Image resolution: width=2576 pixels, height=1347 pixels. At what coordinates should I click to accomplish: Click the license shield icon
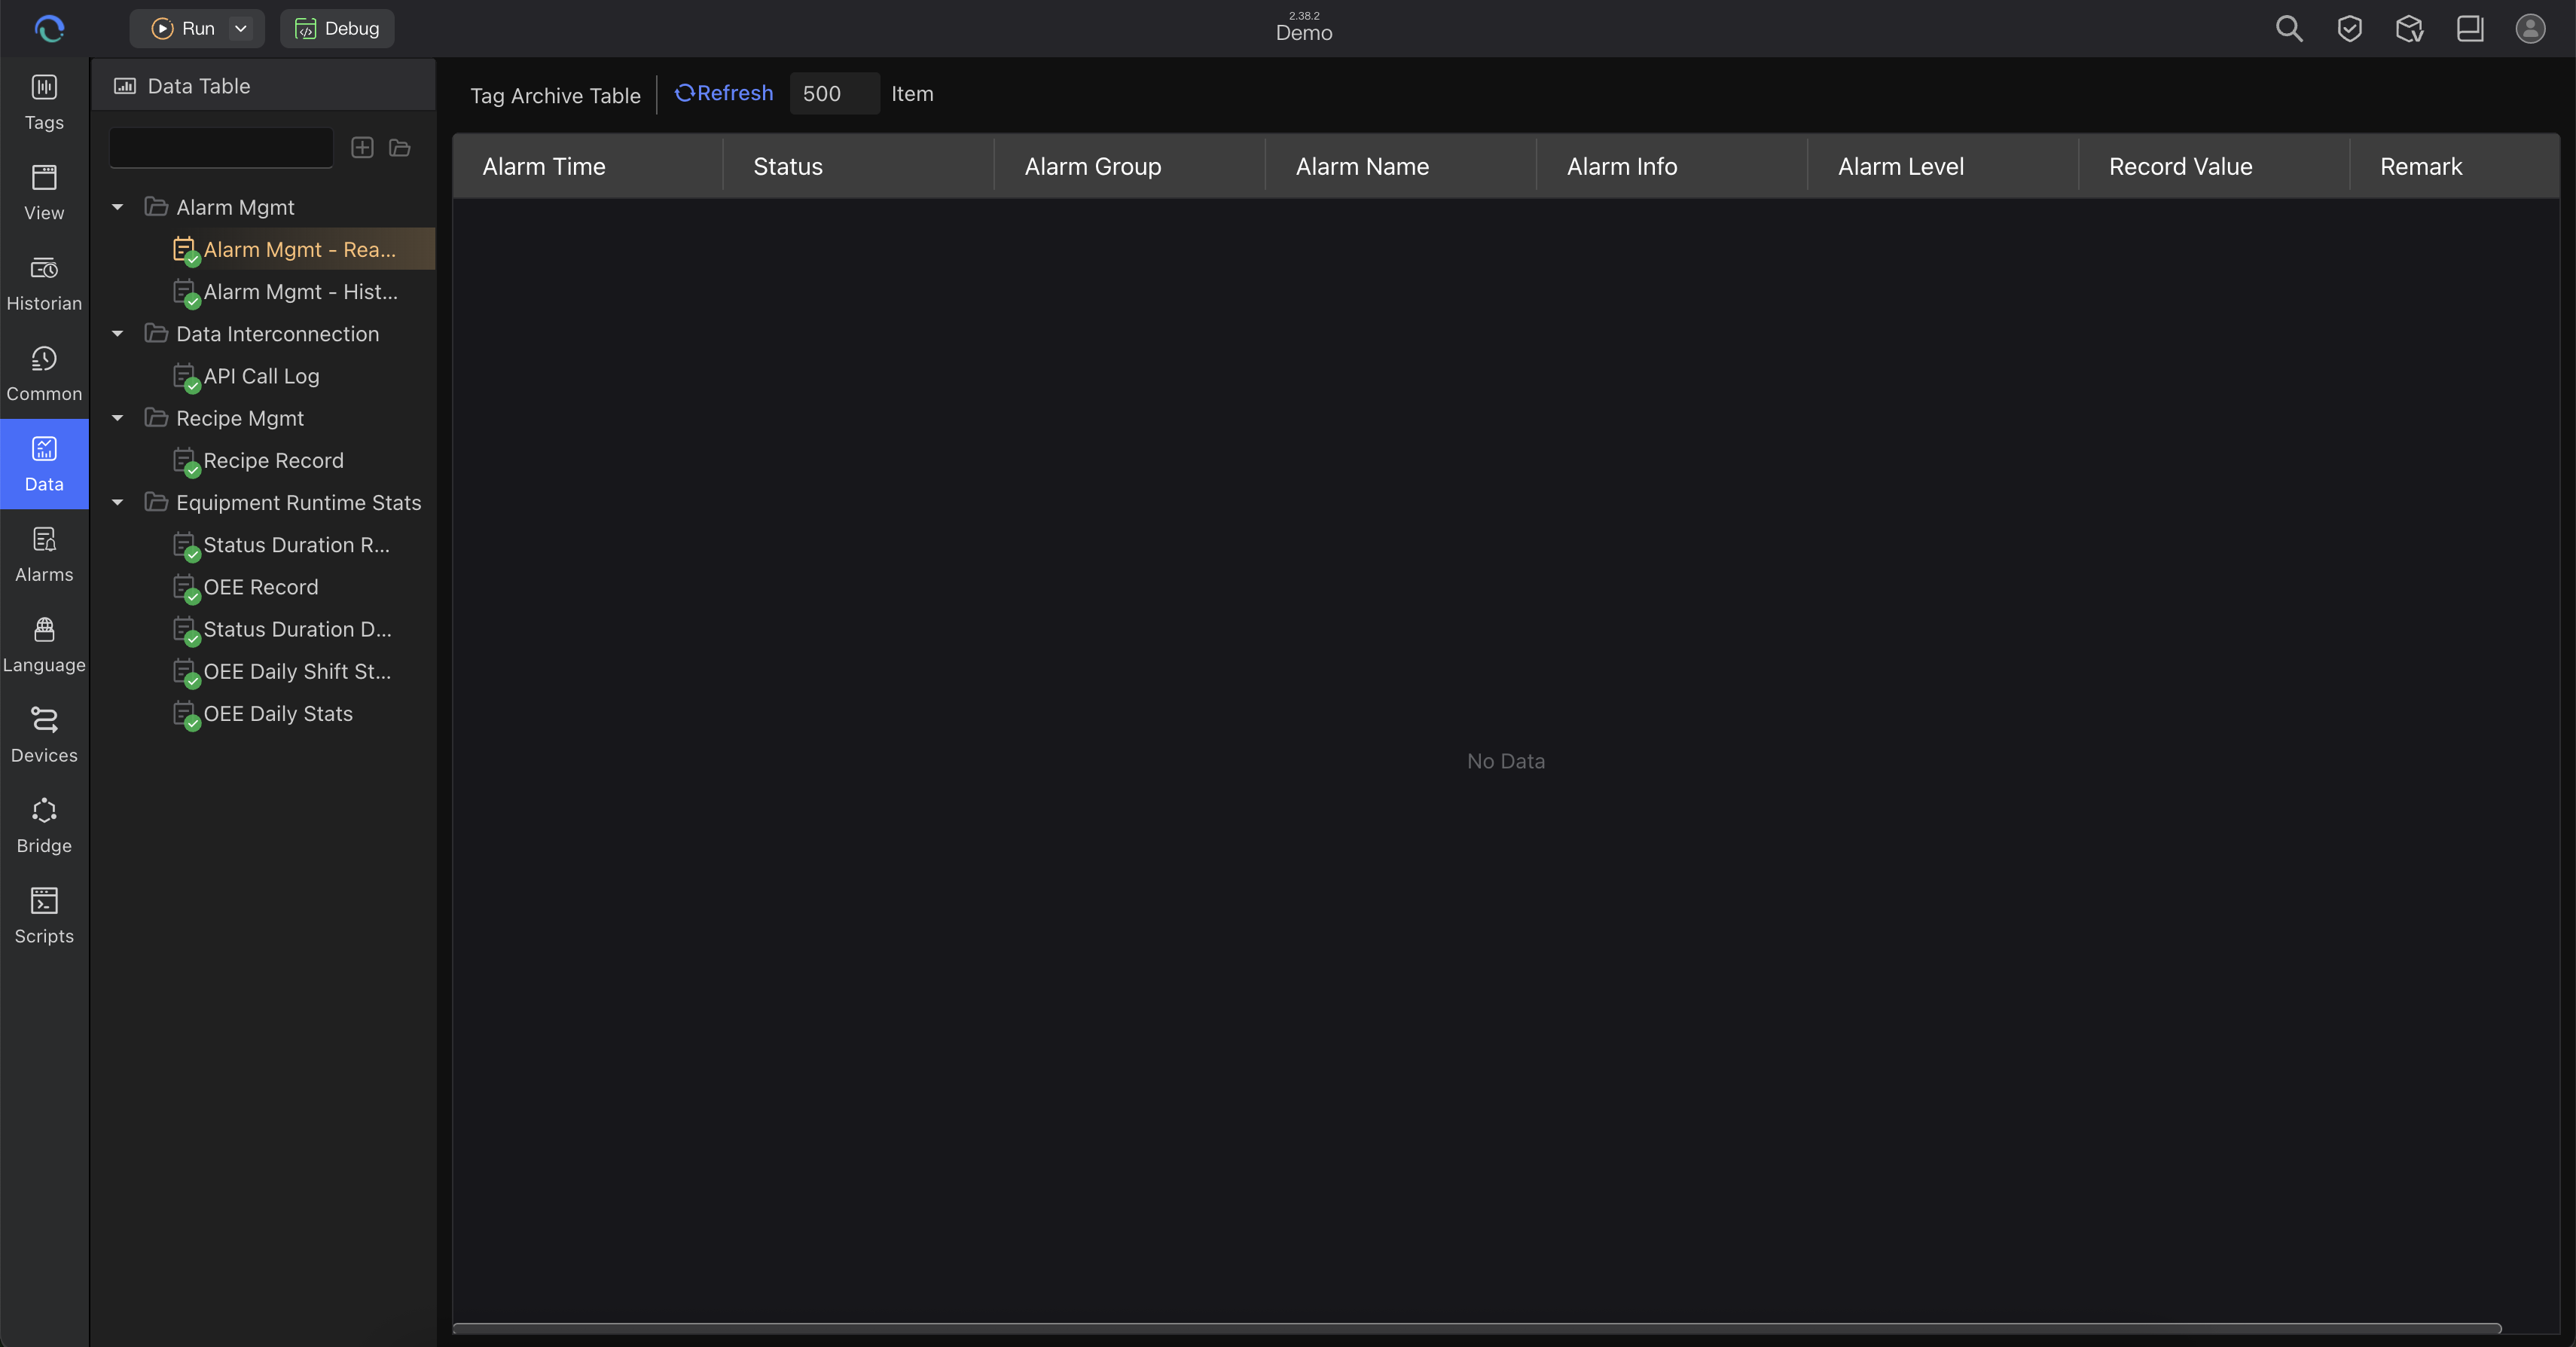2349,29
